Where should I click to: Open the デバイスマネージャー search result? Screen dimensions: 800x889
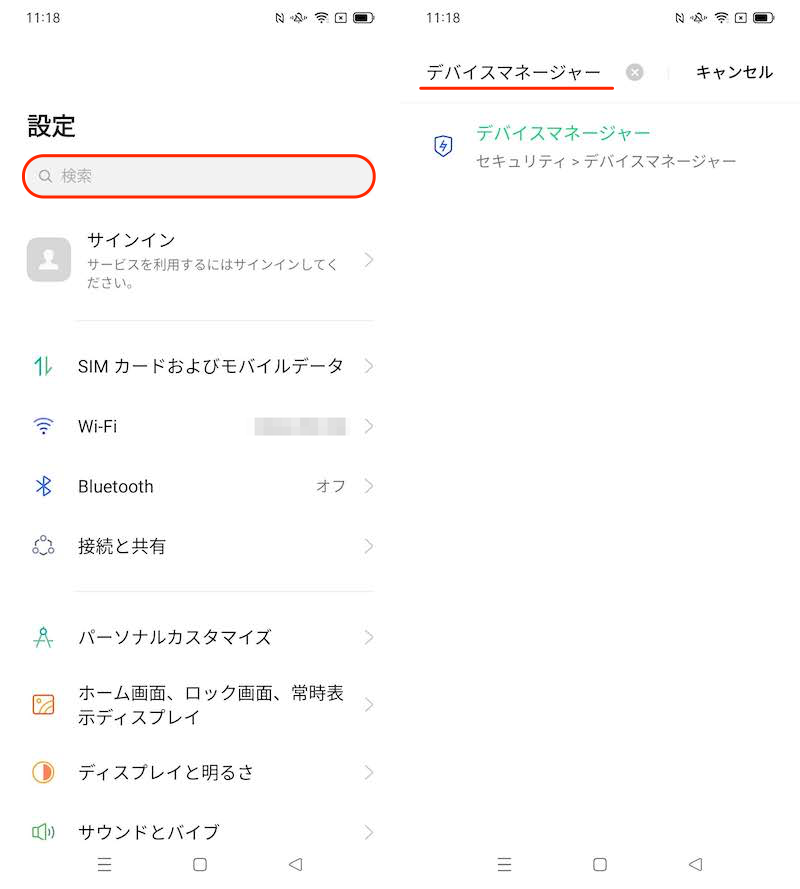pos(563,133)
